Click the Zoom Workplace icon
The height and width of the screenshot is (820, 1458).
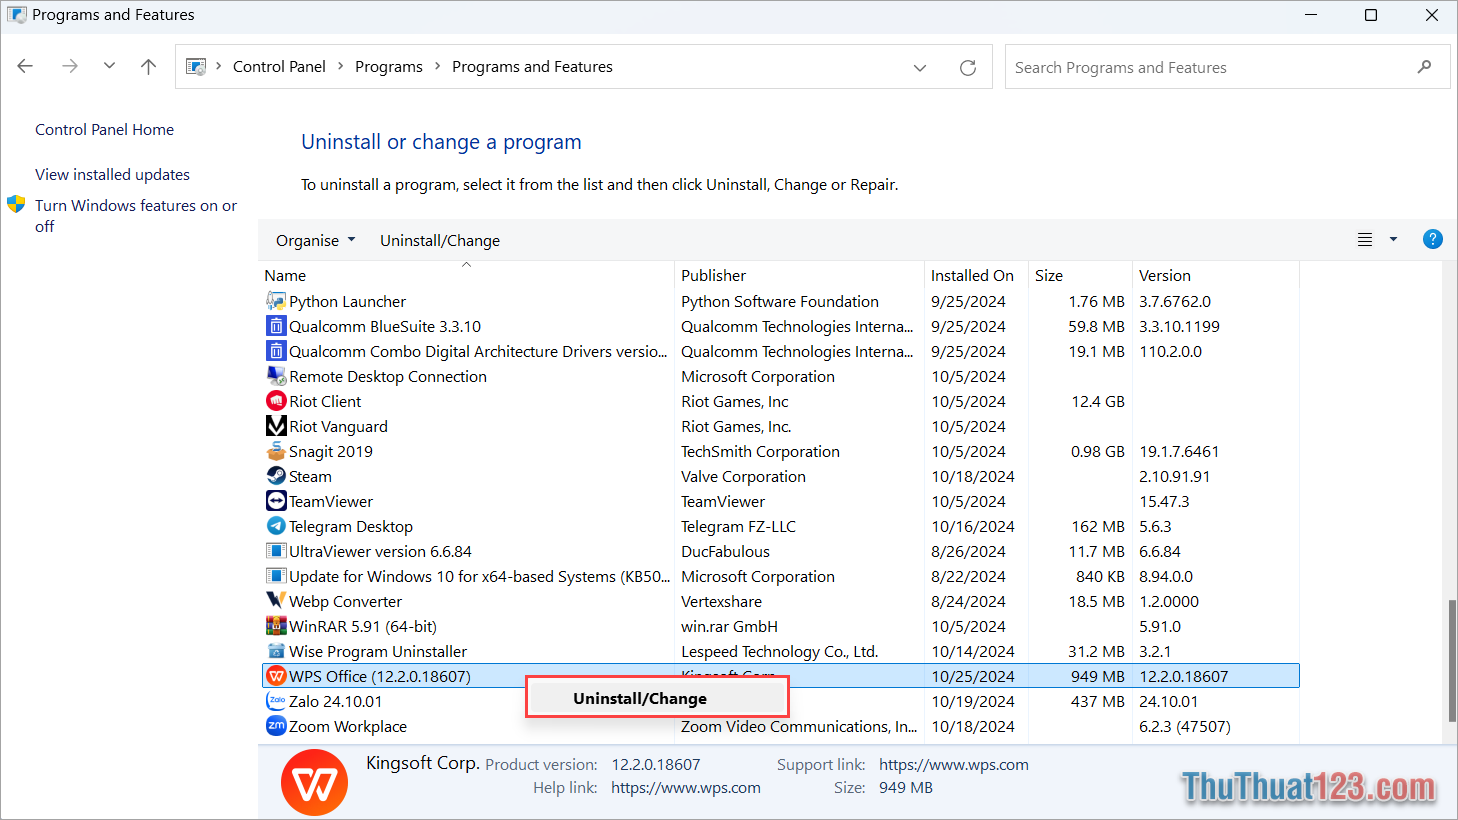pyautogui.click(x=276, y=726)
